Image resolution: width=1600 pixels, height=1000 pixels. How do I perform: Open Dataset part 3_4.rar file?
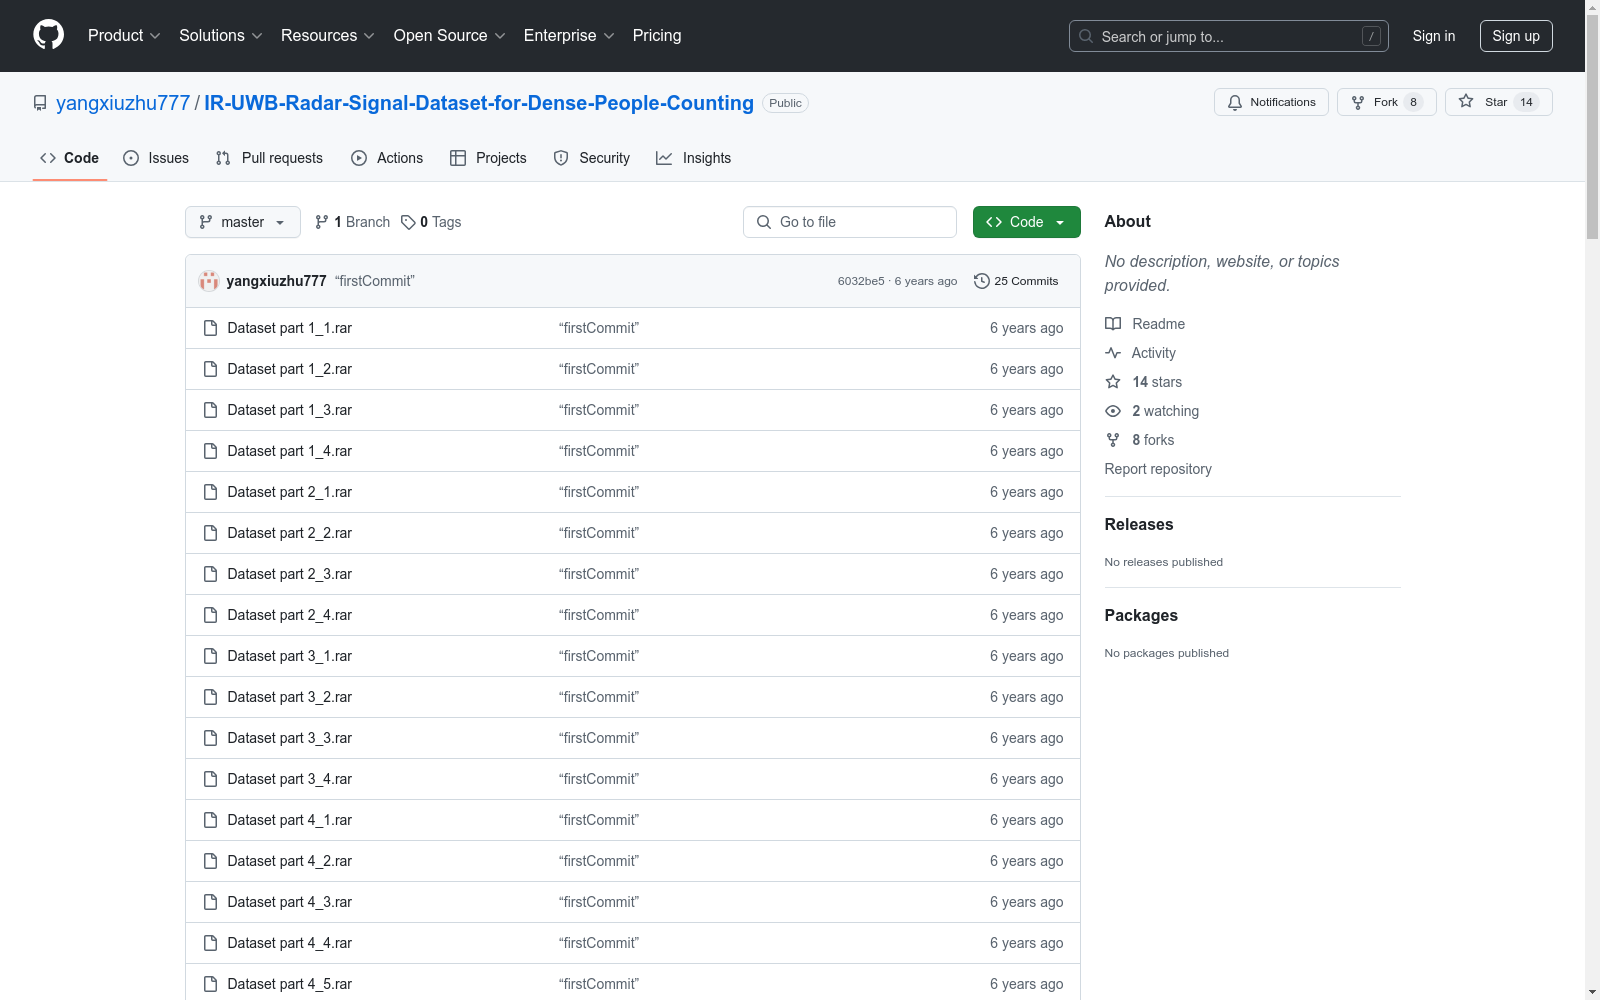click(x=290, y=779)
